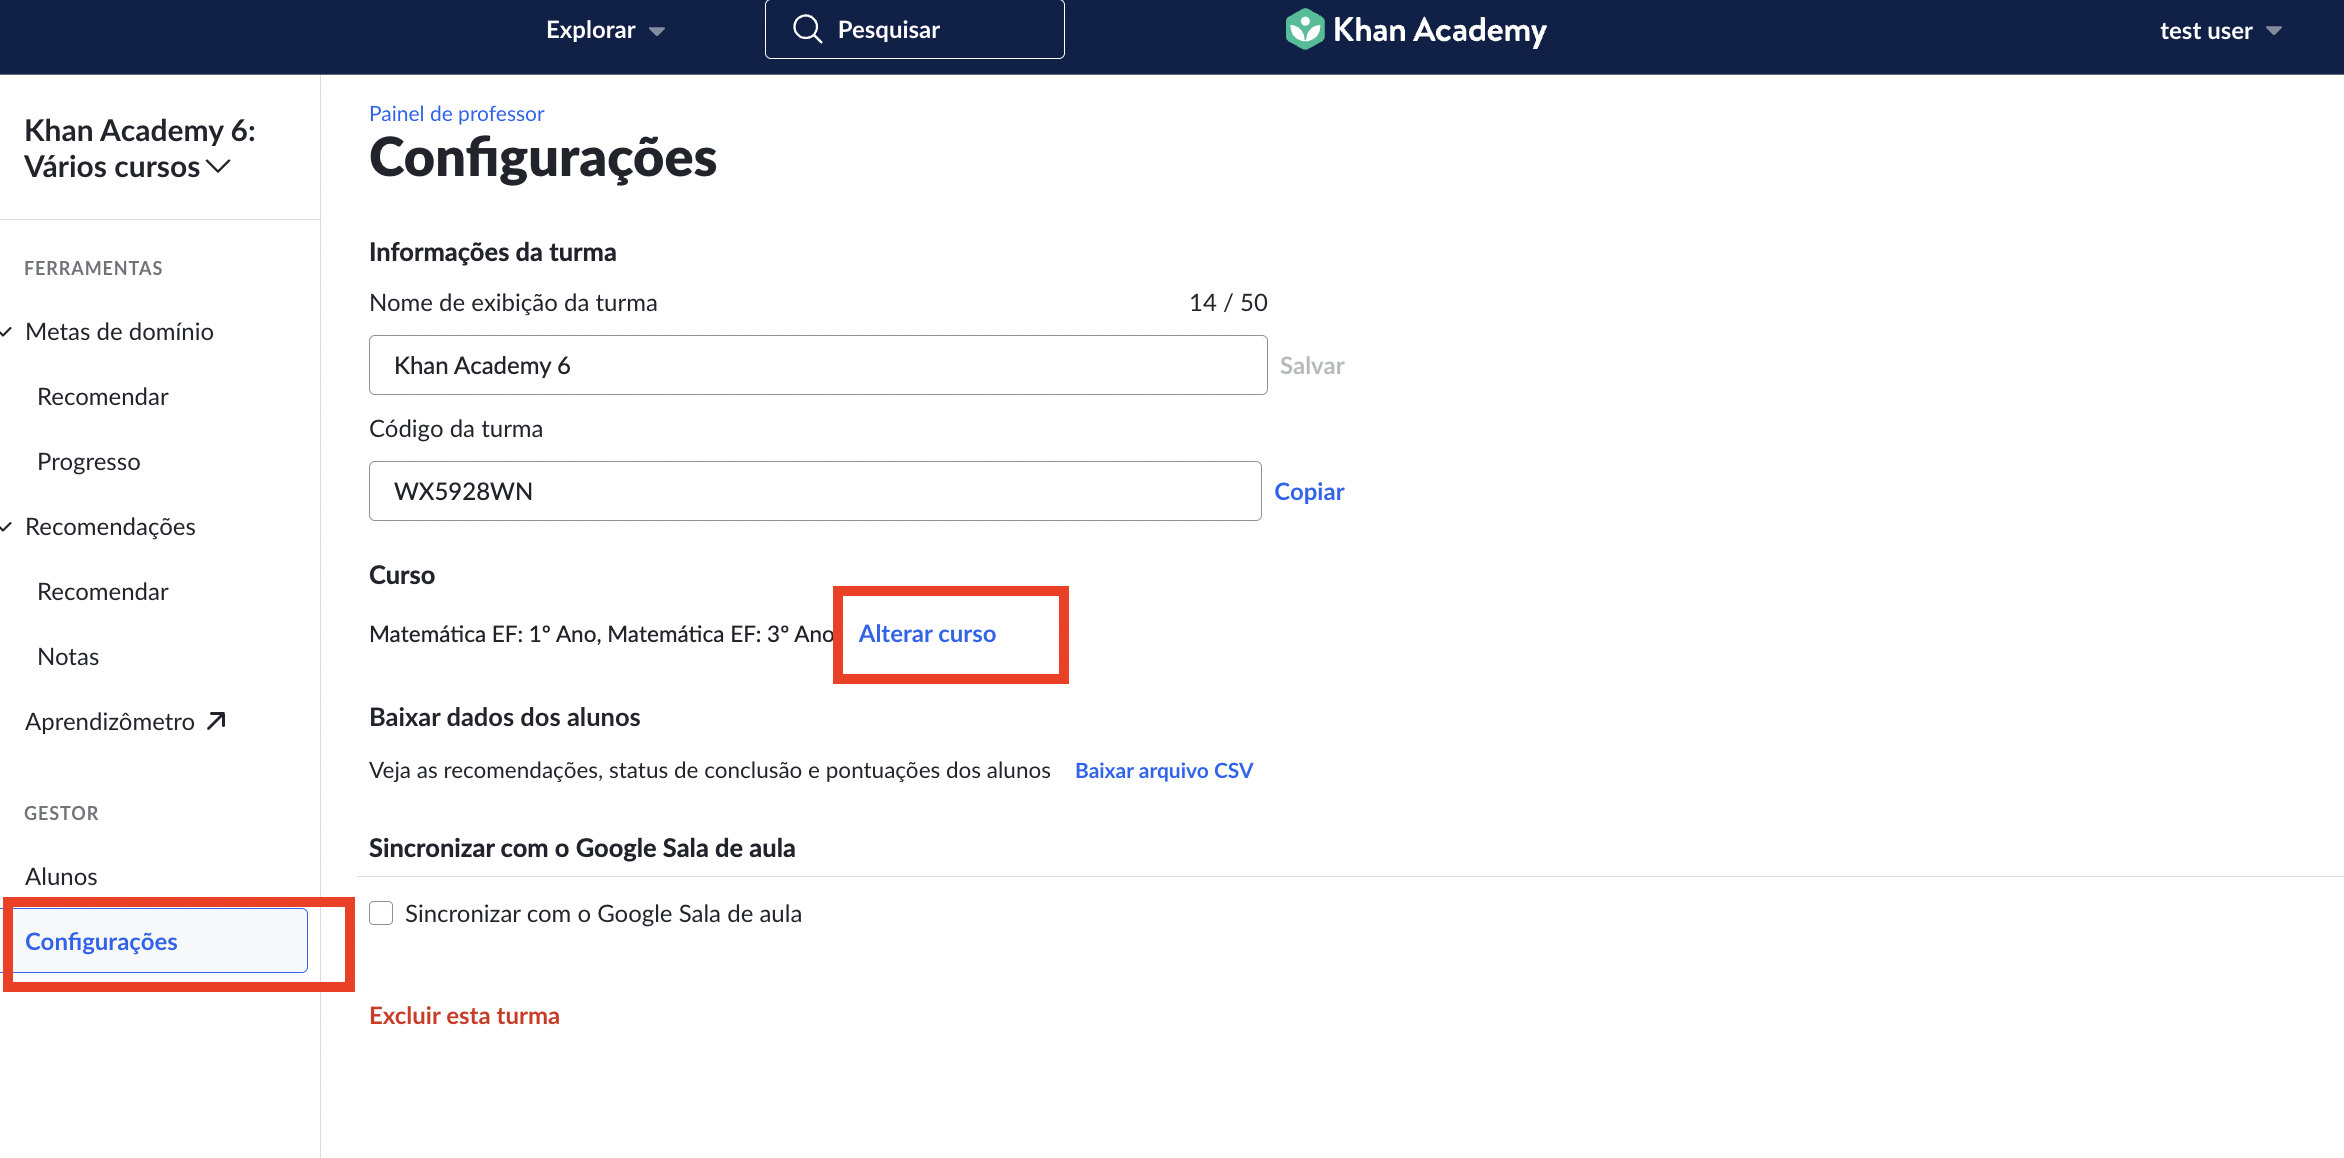Viewport: 2344px width, 1158px height.
Task: Focus the Pesquisar search field
Action: coord(914,29)
